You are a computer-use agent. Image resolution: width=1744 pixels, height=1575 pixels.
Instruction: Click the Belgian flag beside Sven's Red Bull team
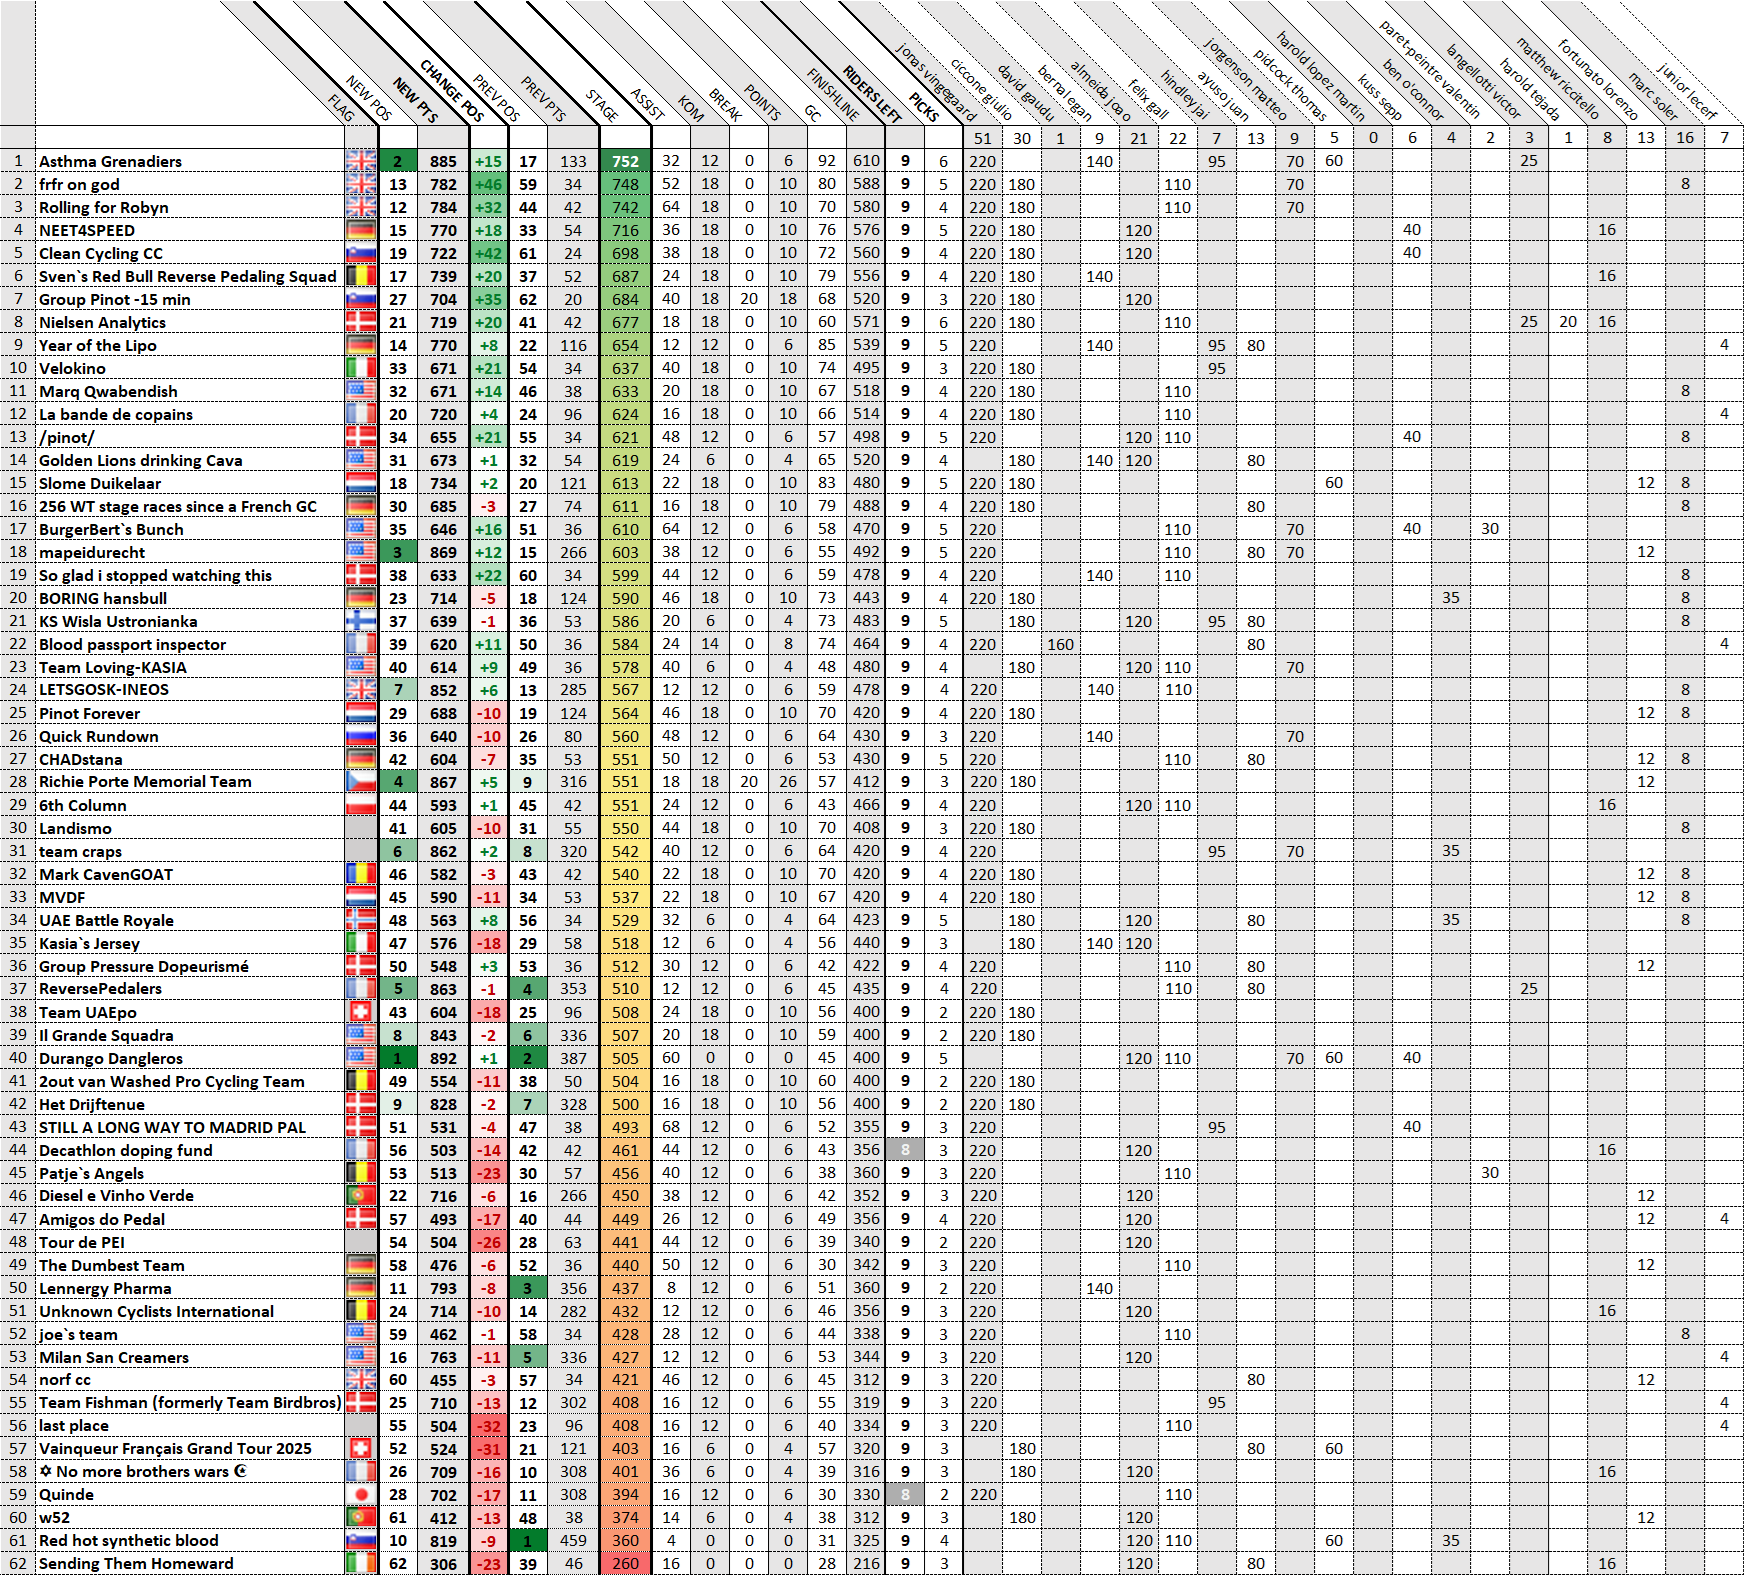pos(361,276)
